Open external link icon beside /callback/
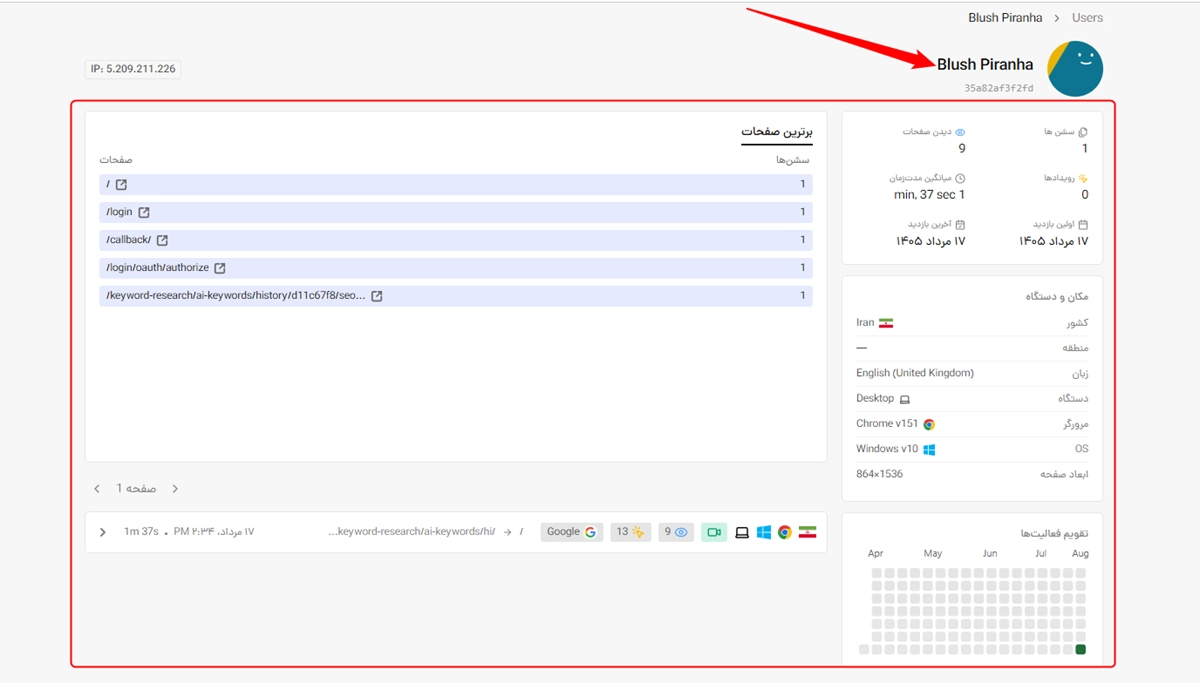 click(x=162, y=240)
